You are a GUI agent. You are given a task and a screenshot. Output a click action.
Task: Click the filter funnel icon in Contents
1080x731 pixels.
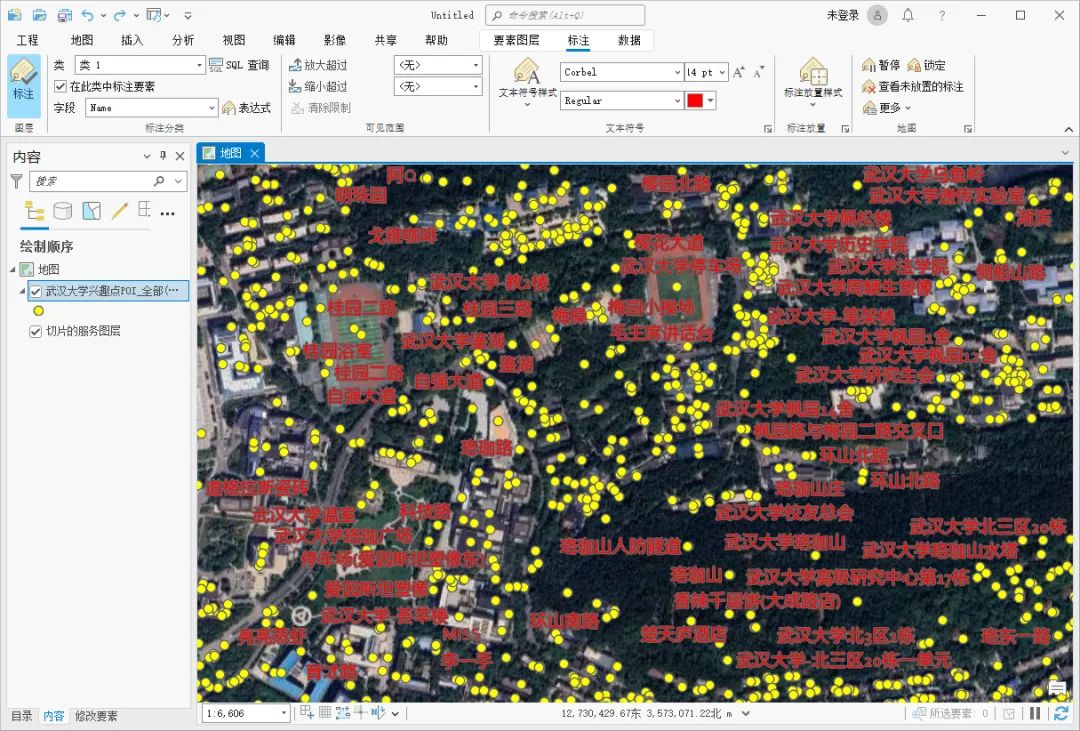coord(17,181)
